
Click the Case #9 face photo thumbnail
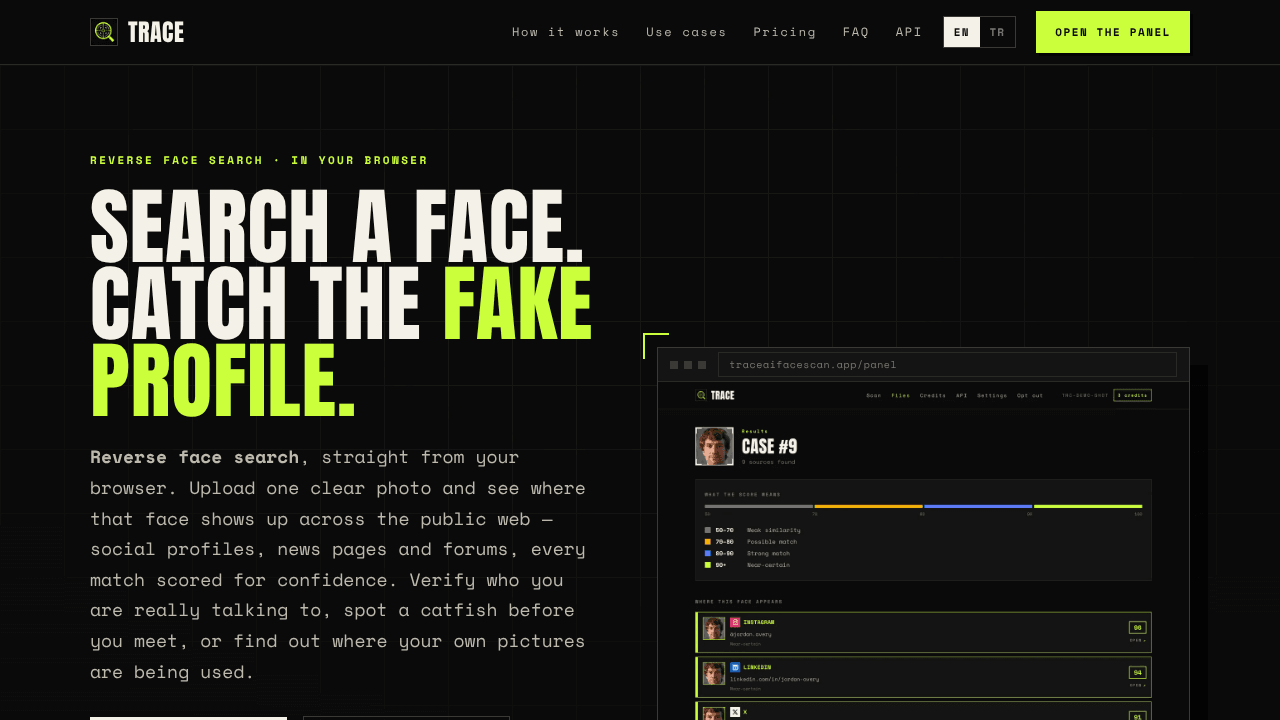[715, 446]
